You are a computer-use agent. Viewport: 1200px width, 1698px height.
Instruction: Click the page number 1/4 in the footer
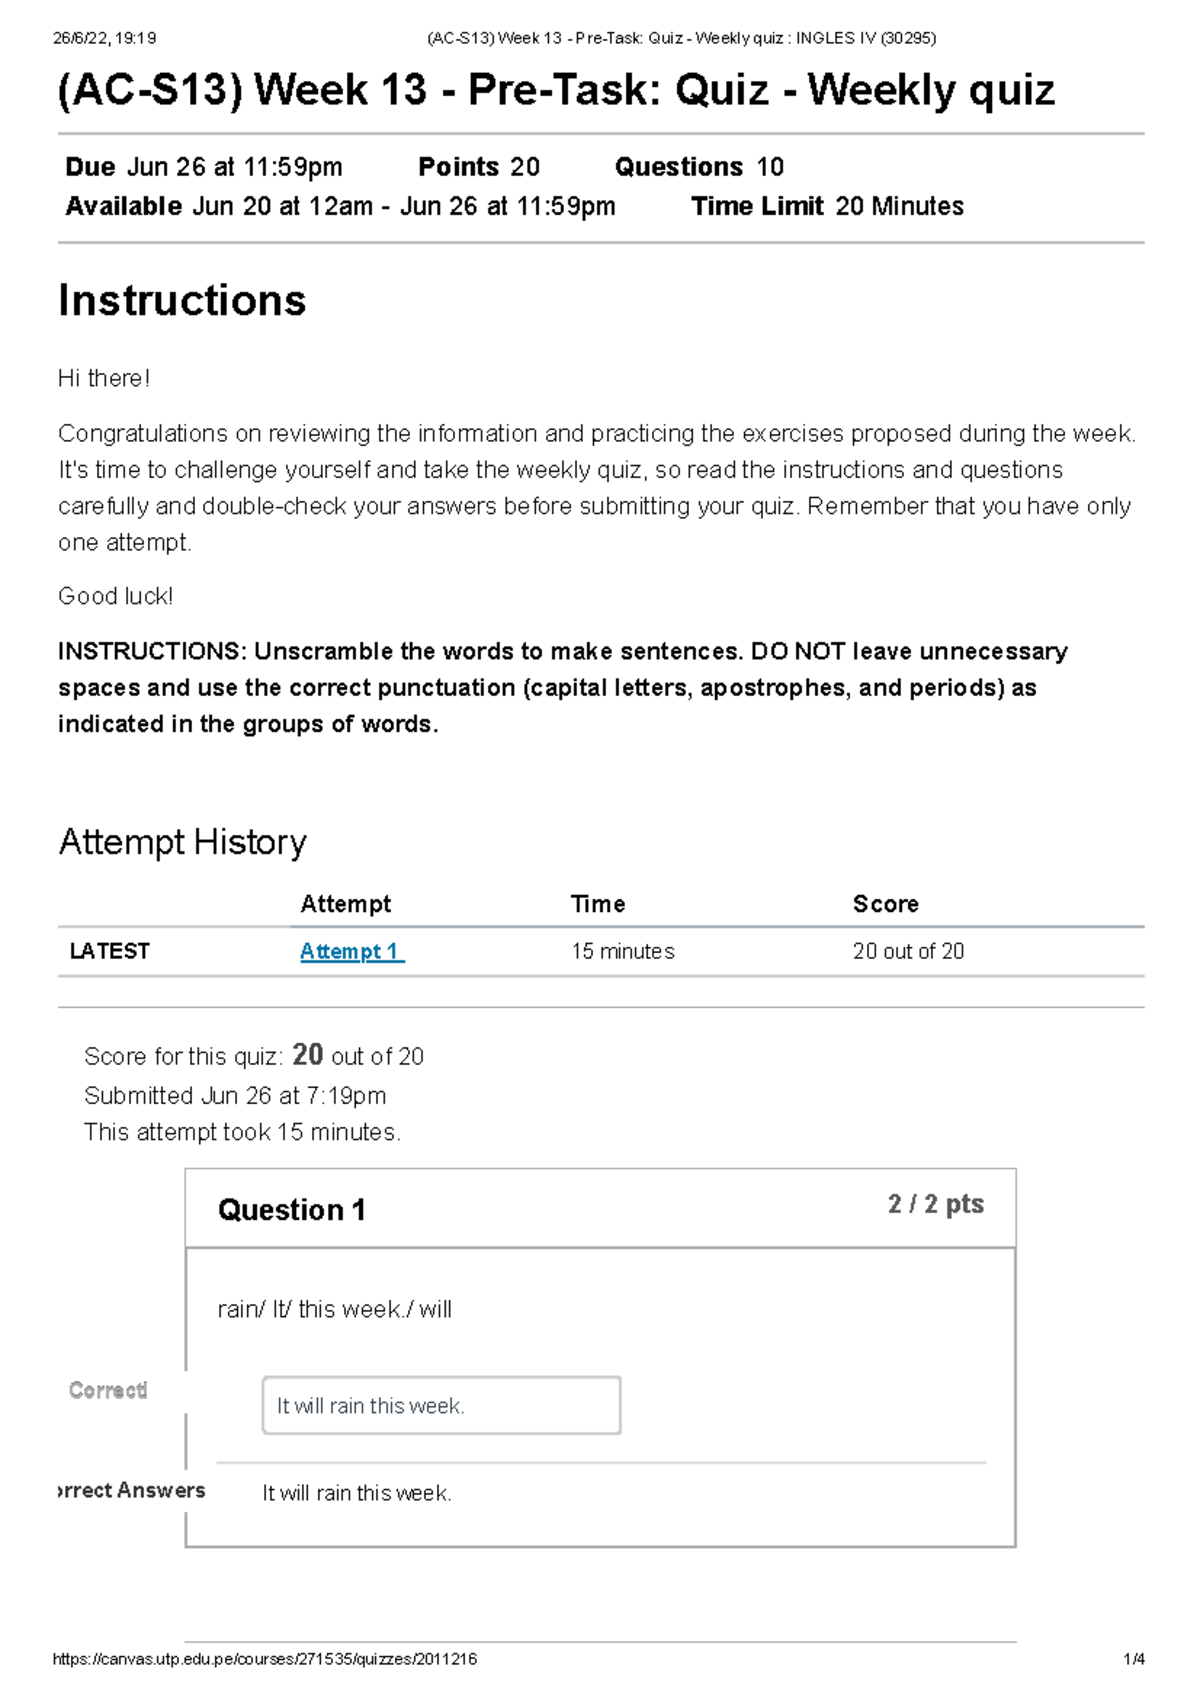coord(1134,1659)
